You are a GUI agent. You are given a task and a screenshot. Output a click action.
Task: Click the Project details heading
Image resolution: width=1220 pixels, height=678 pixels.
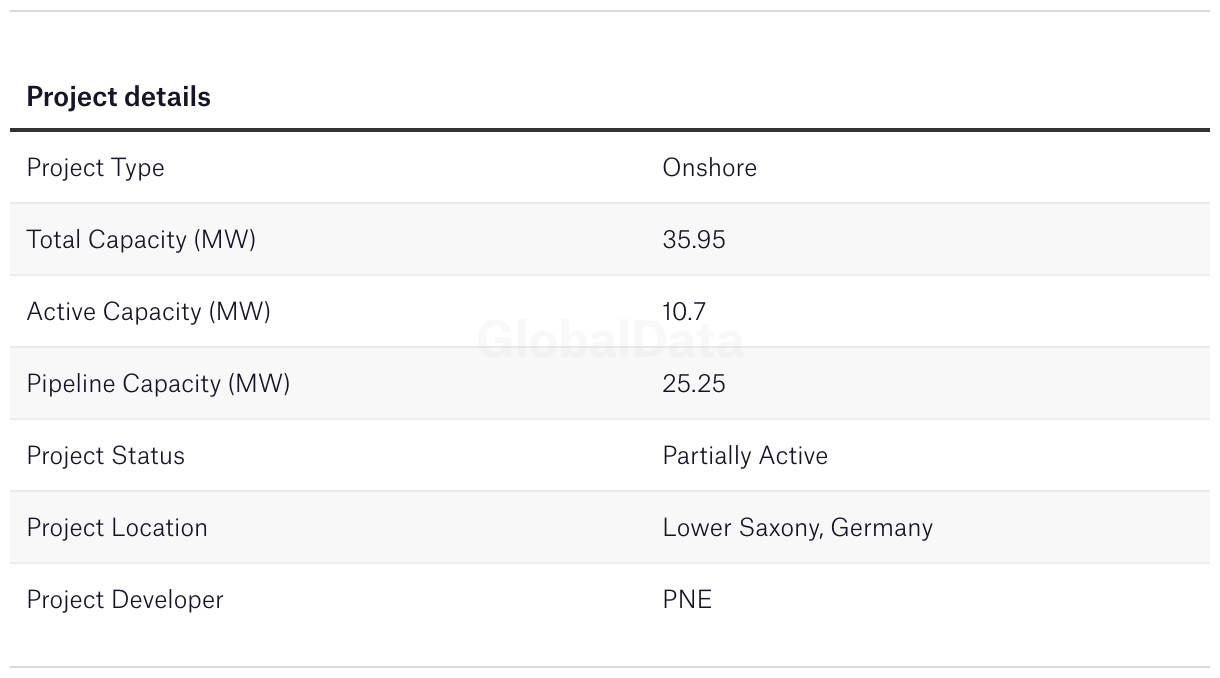(x=118, y=97)
